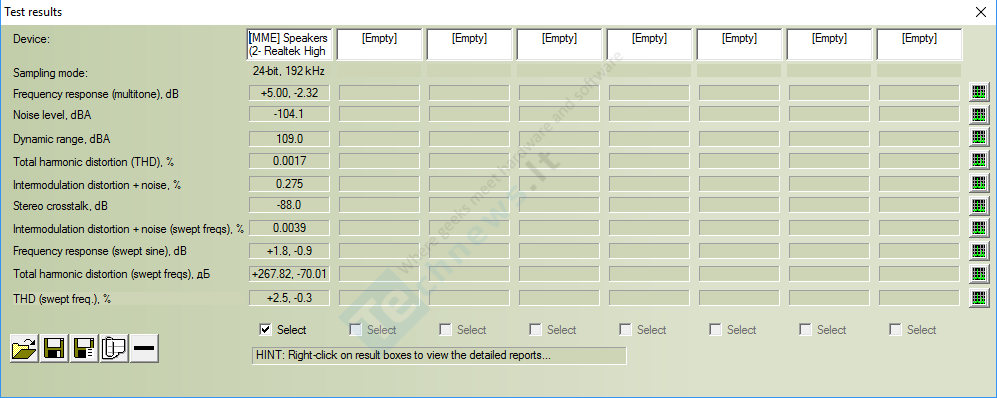Open the Frequency response (multitone) graph icon
The height and width of the screenshot is (398, 997).
click(979, 92)
